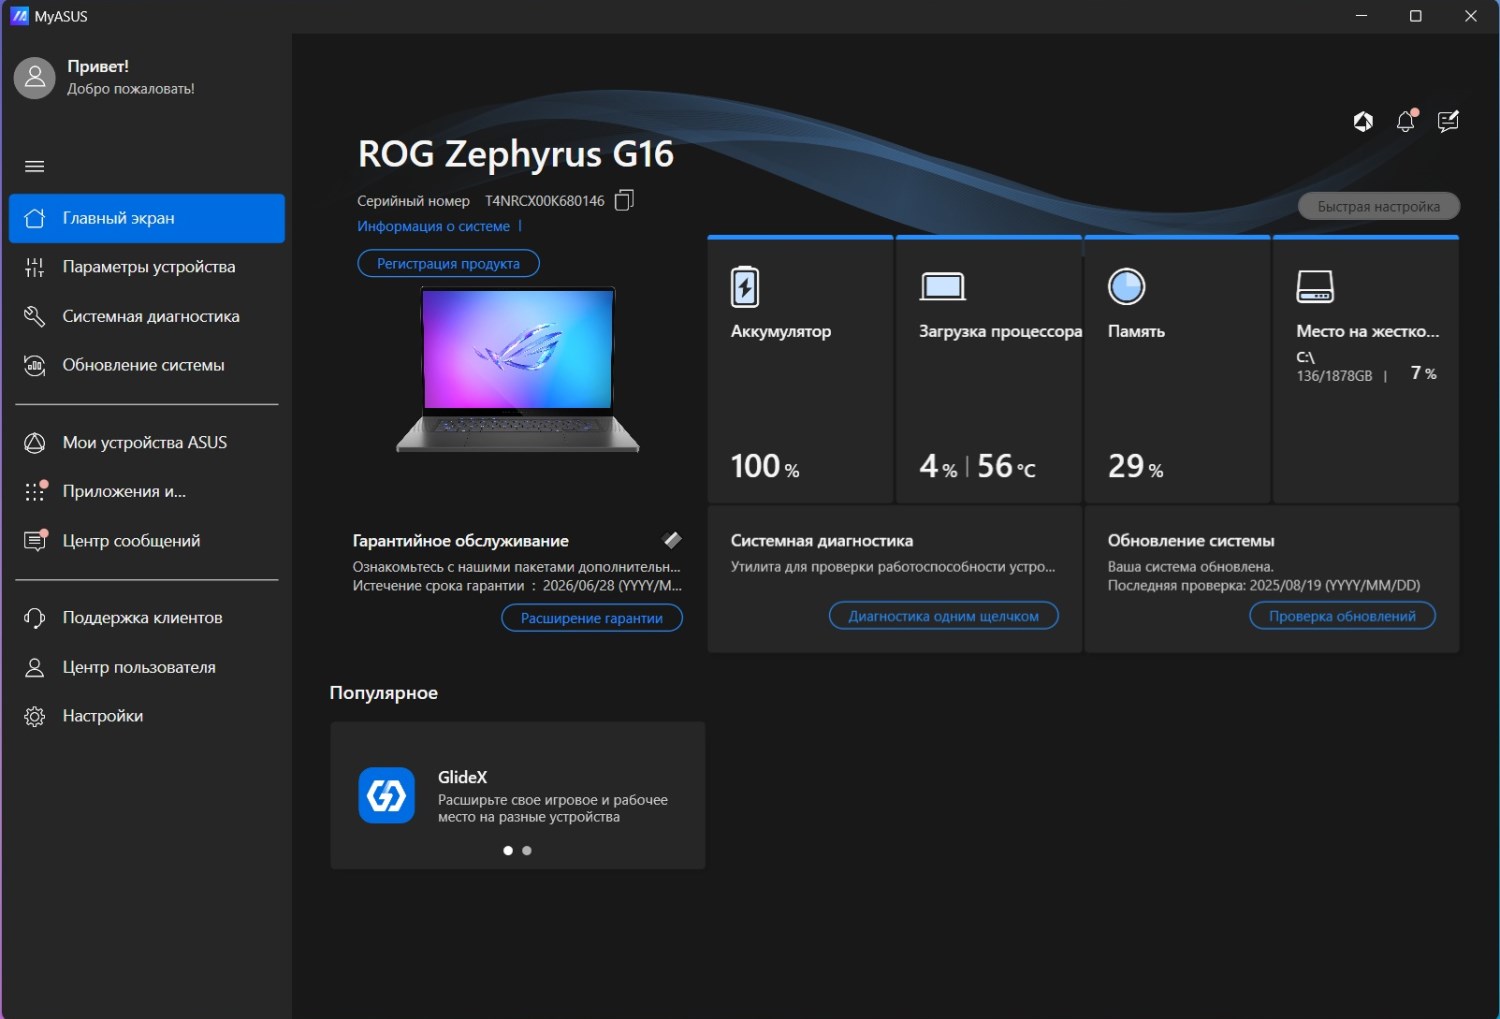The height and width of the screenshot is (1019, 1500).
Task: Click the ASUS logo icon beside the bell
Action: coord(1363,122)
